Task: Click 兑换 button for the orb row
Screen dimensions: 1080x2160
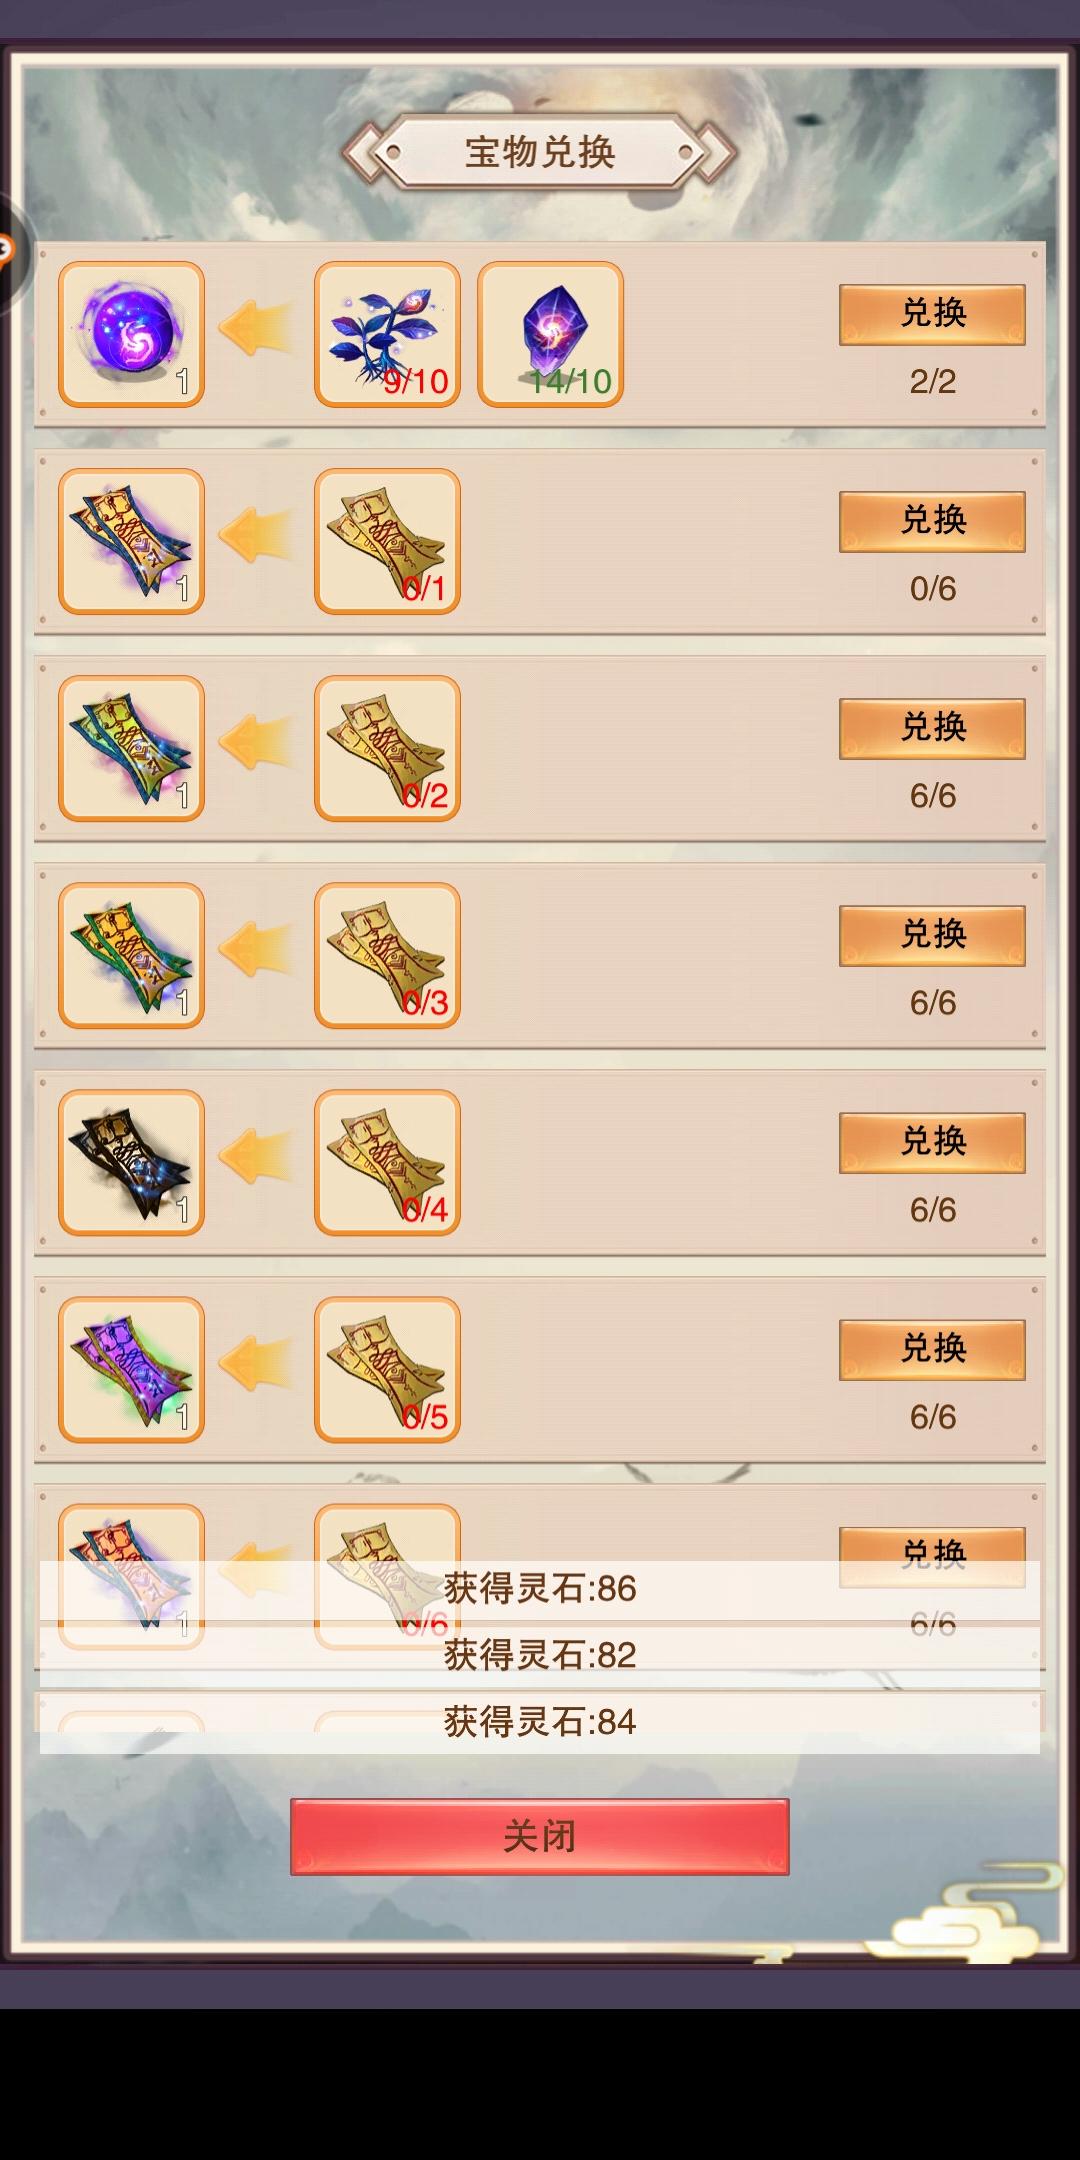Action: [x=932, y=314]
